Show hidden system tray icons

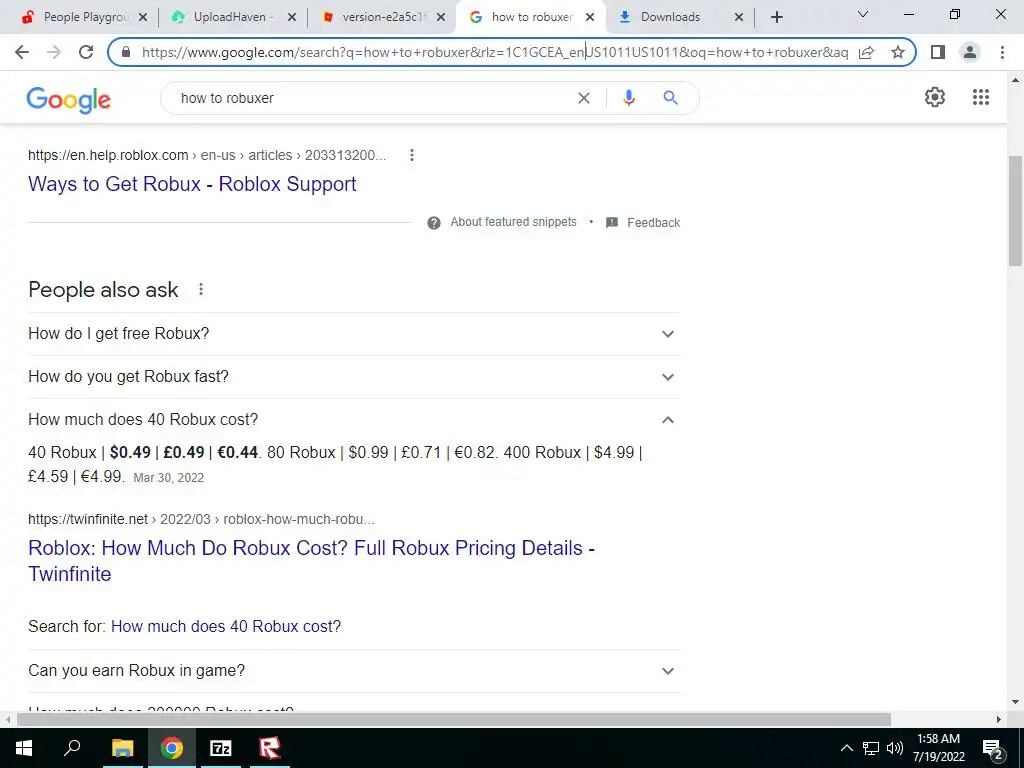click(846, 748)
